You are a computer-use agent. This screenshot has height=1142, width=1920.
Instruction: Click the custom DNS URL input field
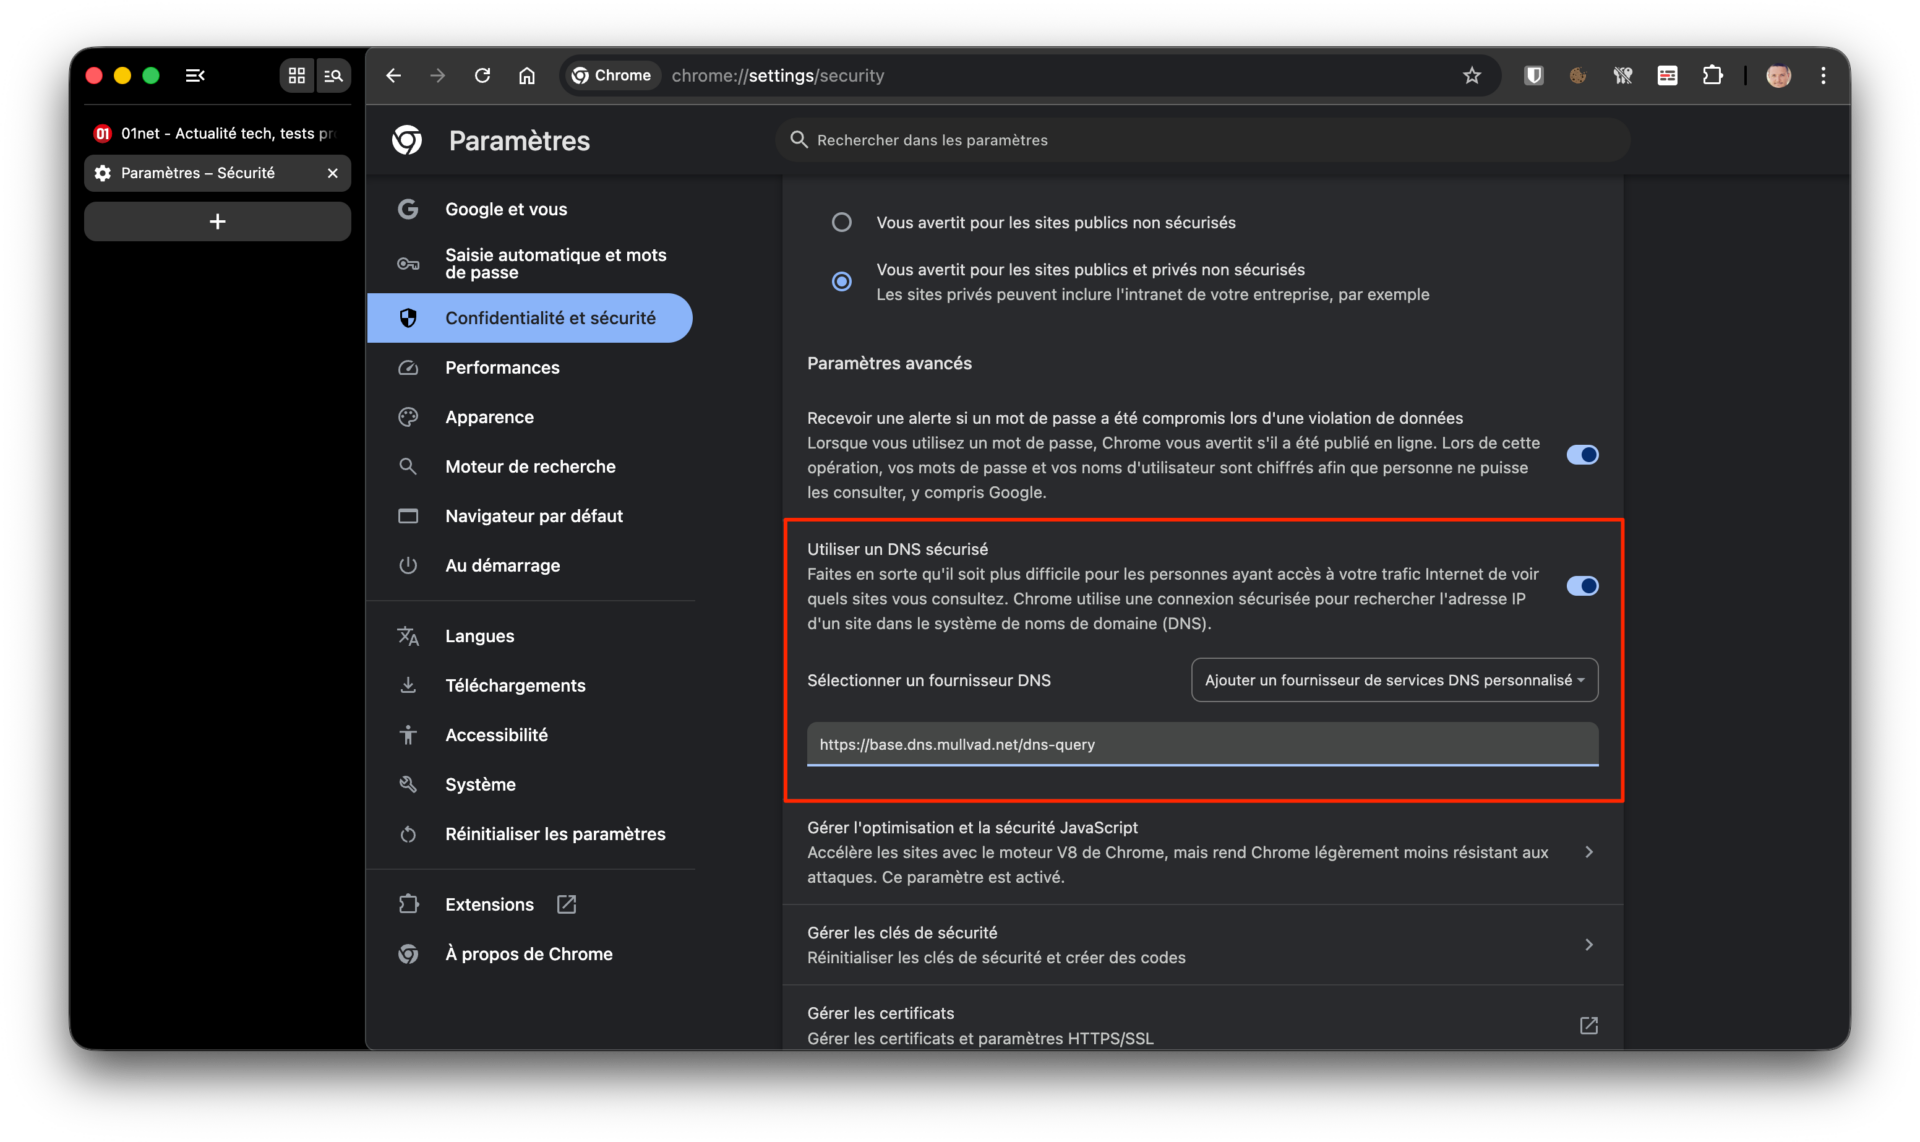pyautogui.click(x=1202, y=745)
